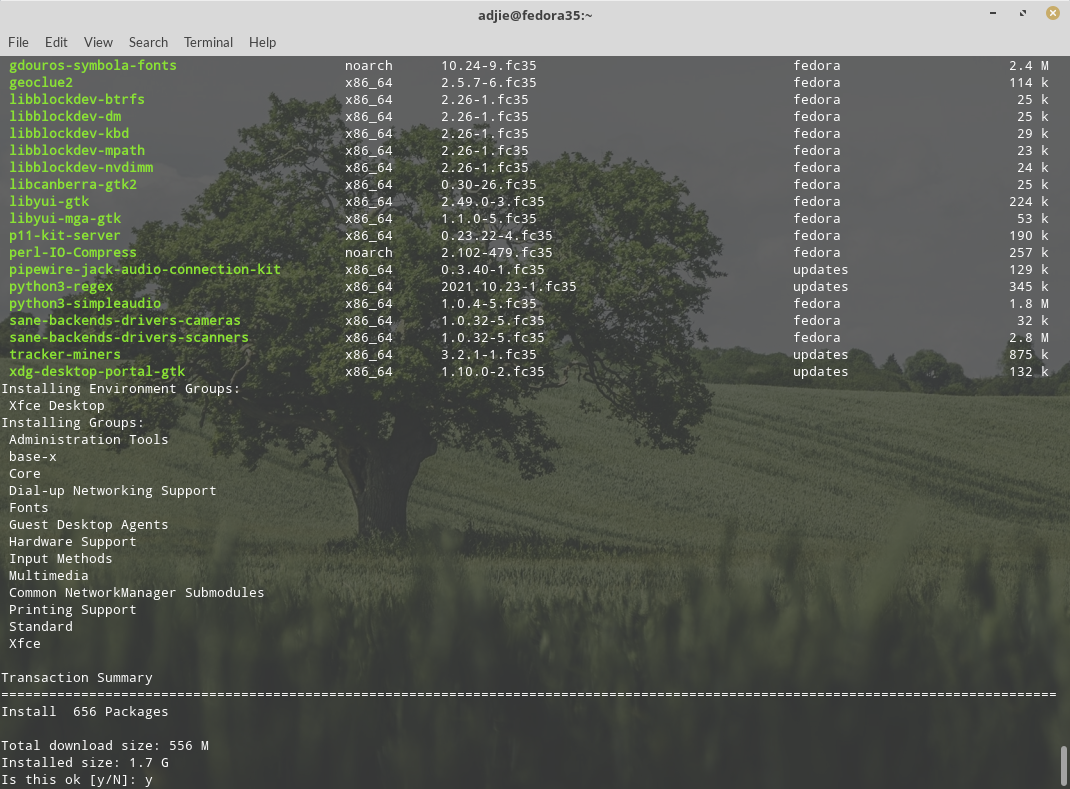Viewport: 1070px width, 789px height.
Task: Click the version 2.102-479.fc35
Action: [x=497, y=253]
